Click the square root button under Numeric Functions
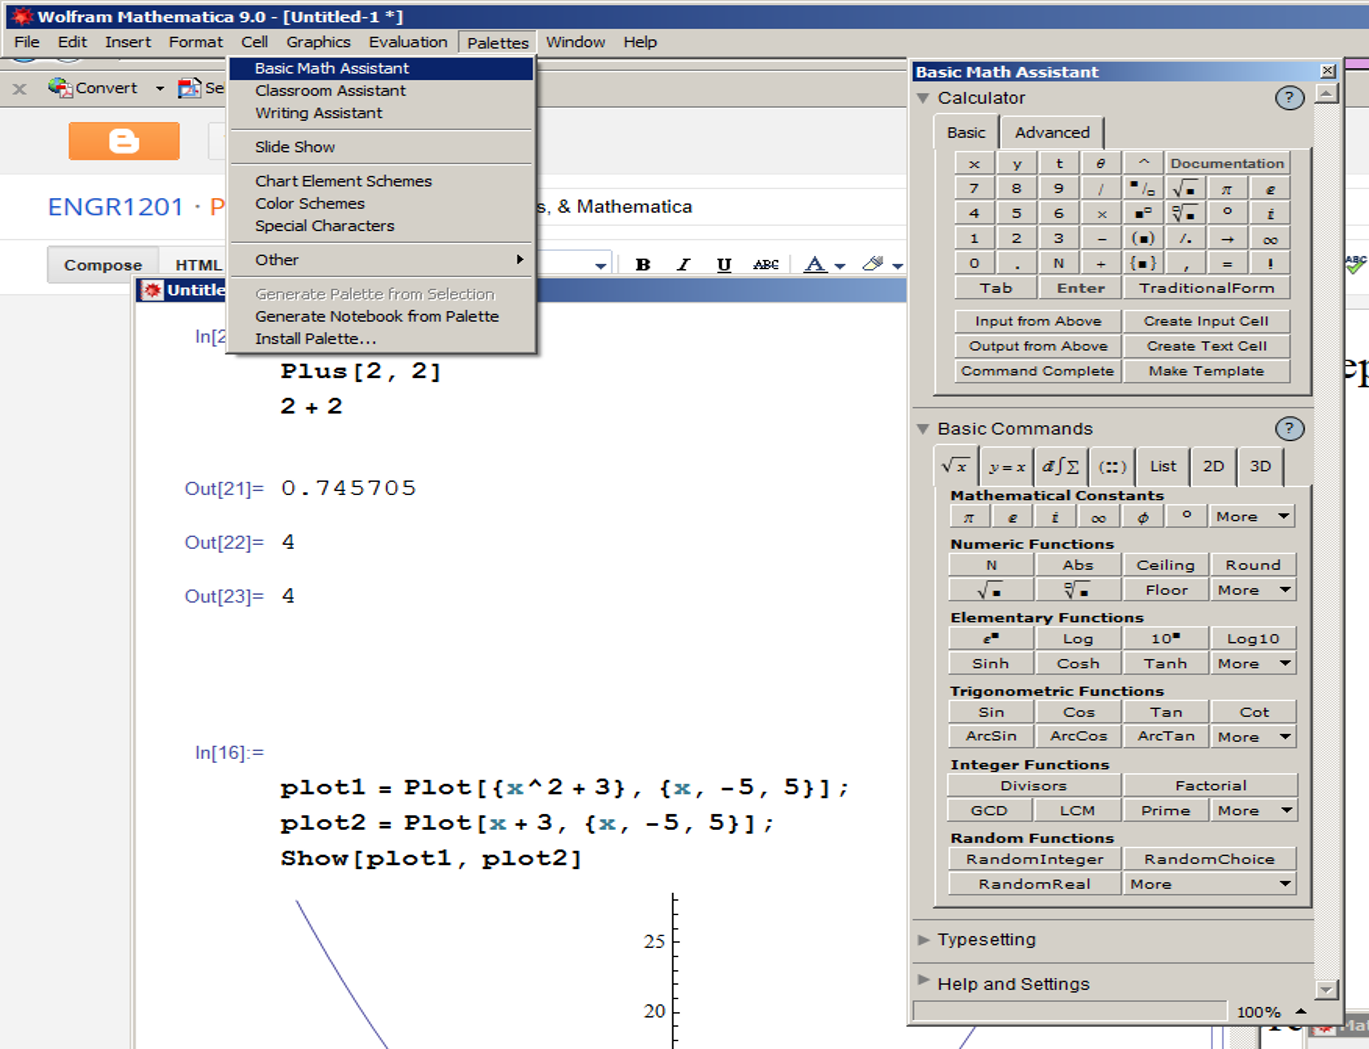This screenshot has height=1049, width=1369. point(990,590)
